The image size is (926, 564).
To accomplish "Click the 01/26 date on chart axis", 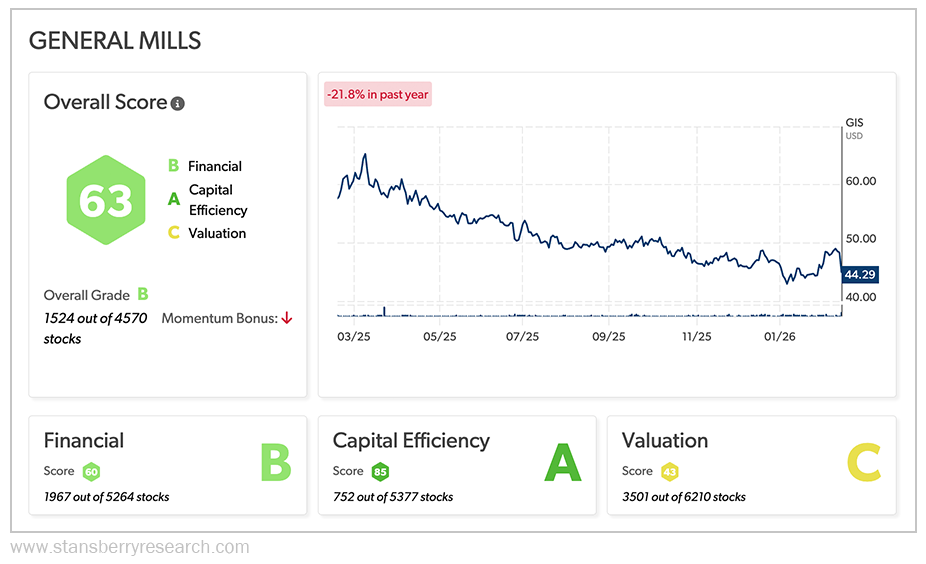I will tap(779, 337).
